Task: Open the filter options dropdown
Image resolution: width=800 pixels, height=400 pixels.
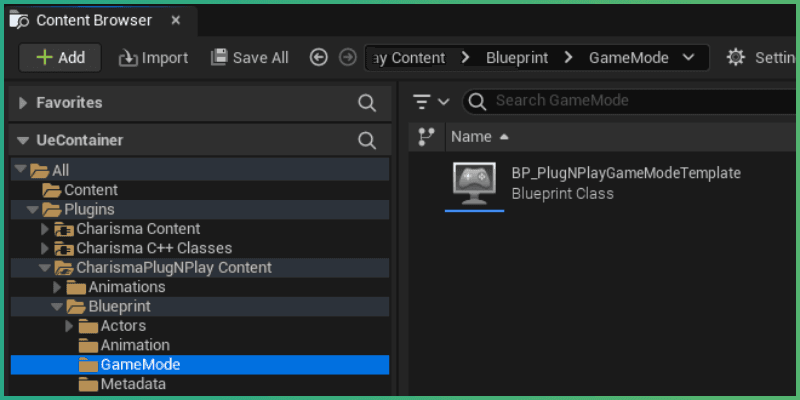Action: coord(431,102)
